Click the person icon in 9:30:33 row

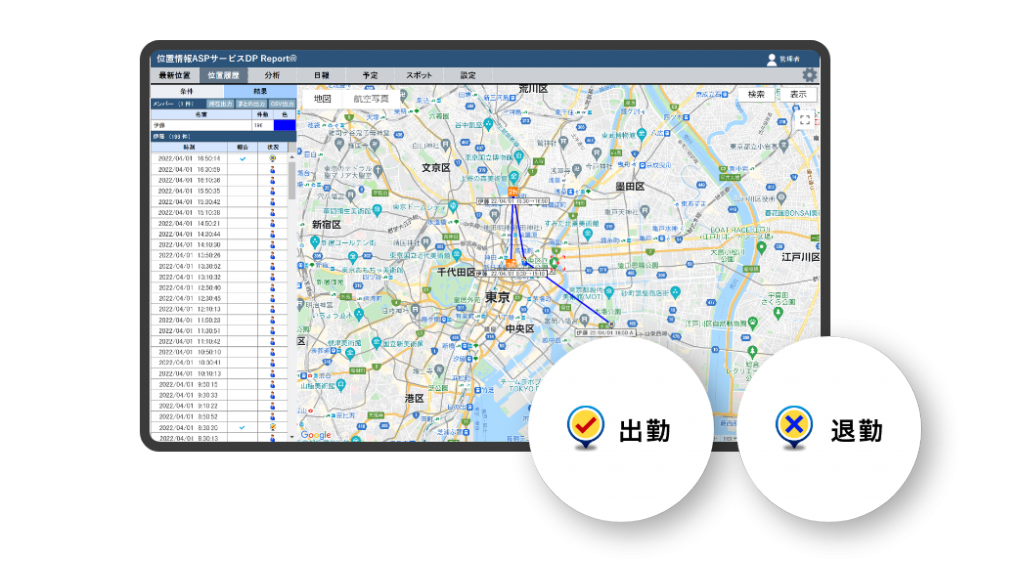pyautogui.click(x=273, y=395)
